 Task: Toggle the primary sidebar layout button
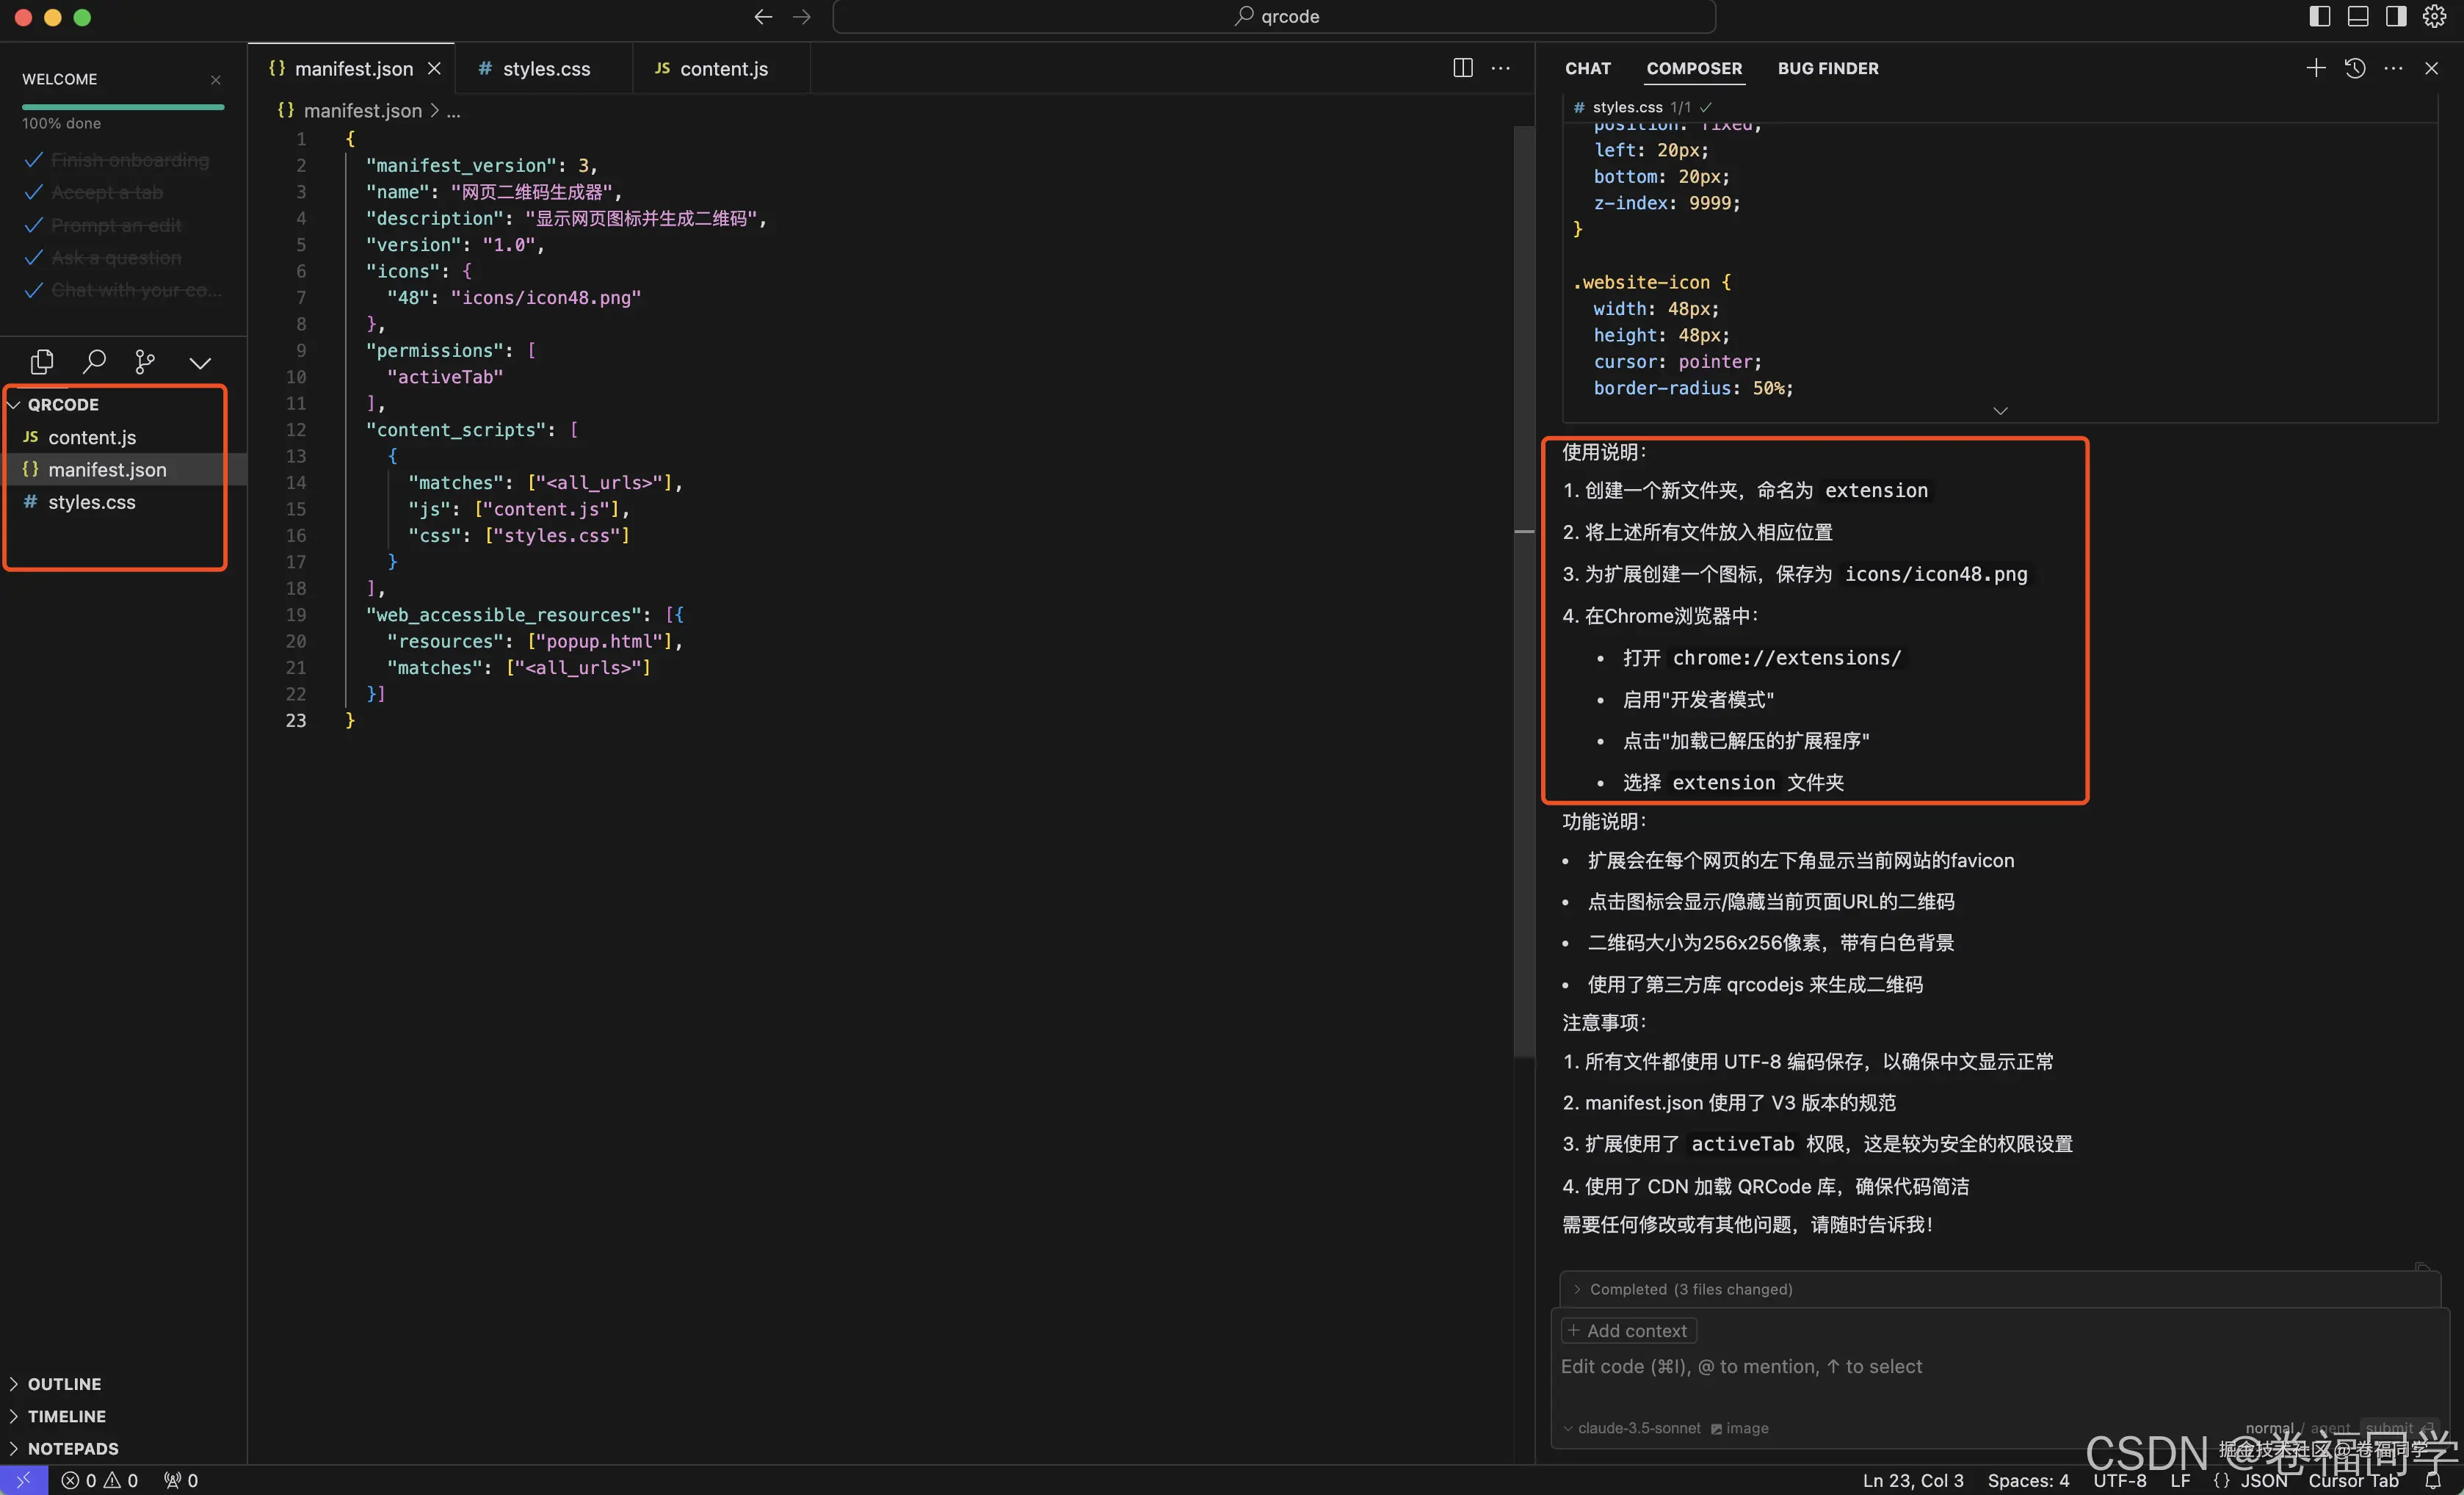(x=2320, y=16)
